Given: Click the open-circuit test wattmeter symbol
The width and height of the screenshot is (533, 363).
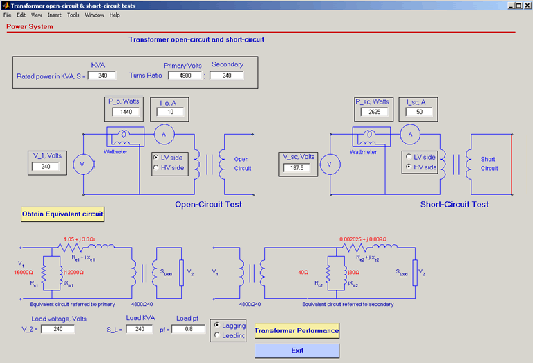Looking at the screenshot, I should [125, 137].
